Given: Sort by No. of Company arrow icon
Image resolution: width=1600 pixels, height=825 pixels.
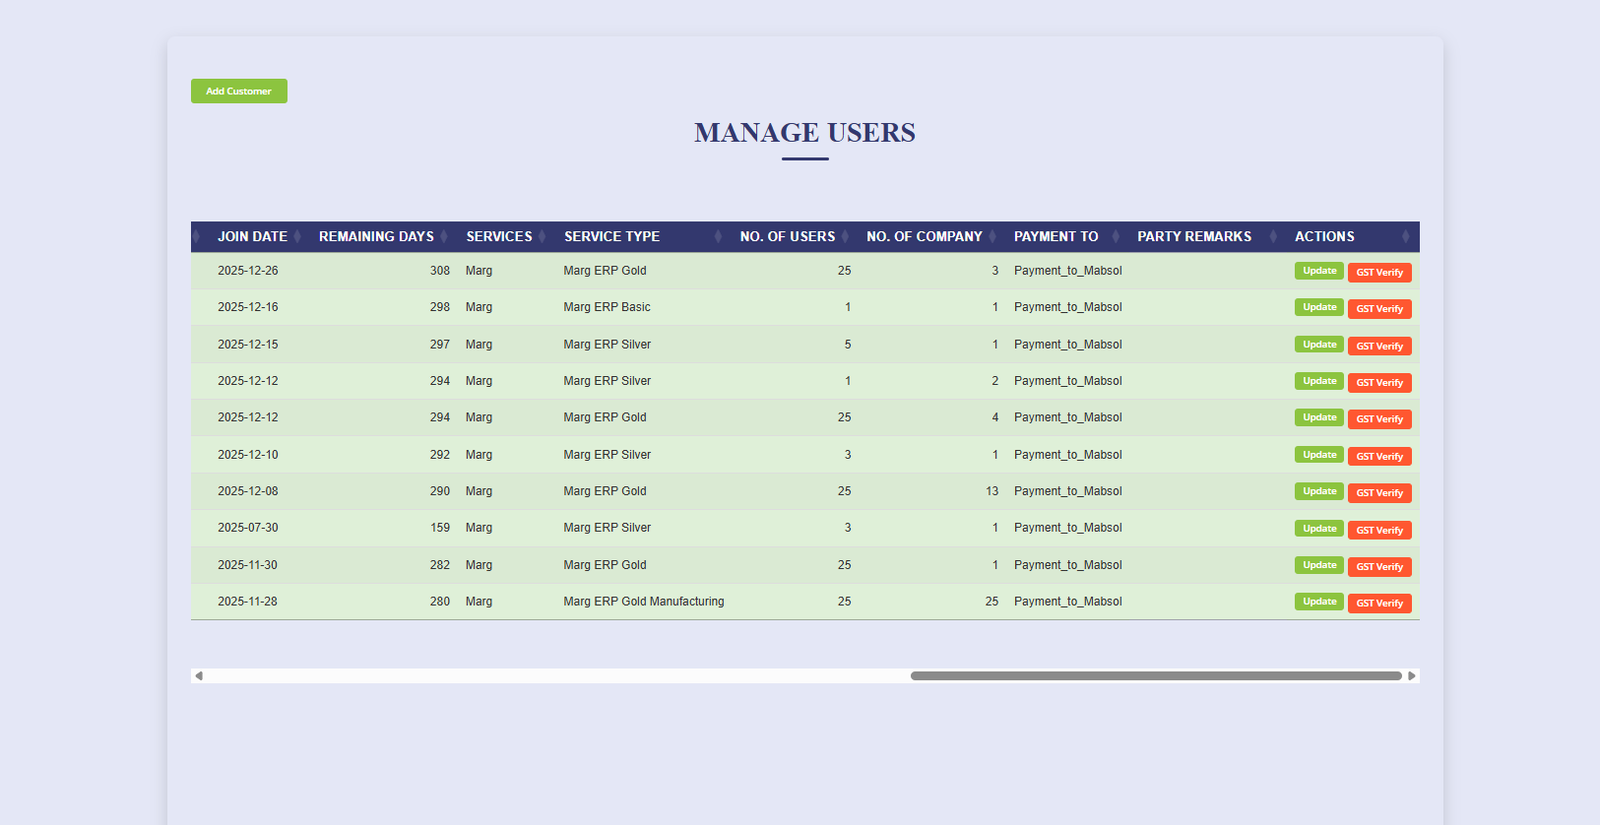Looking at the screenshot, I should pyautogui.click(x=992, y=237).
